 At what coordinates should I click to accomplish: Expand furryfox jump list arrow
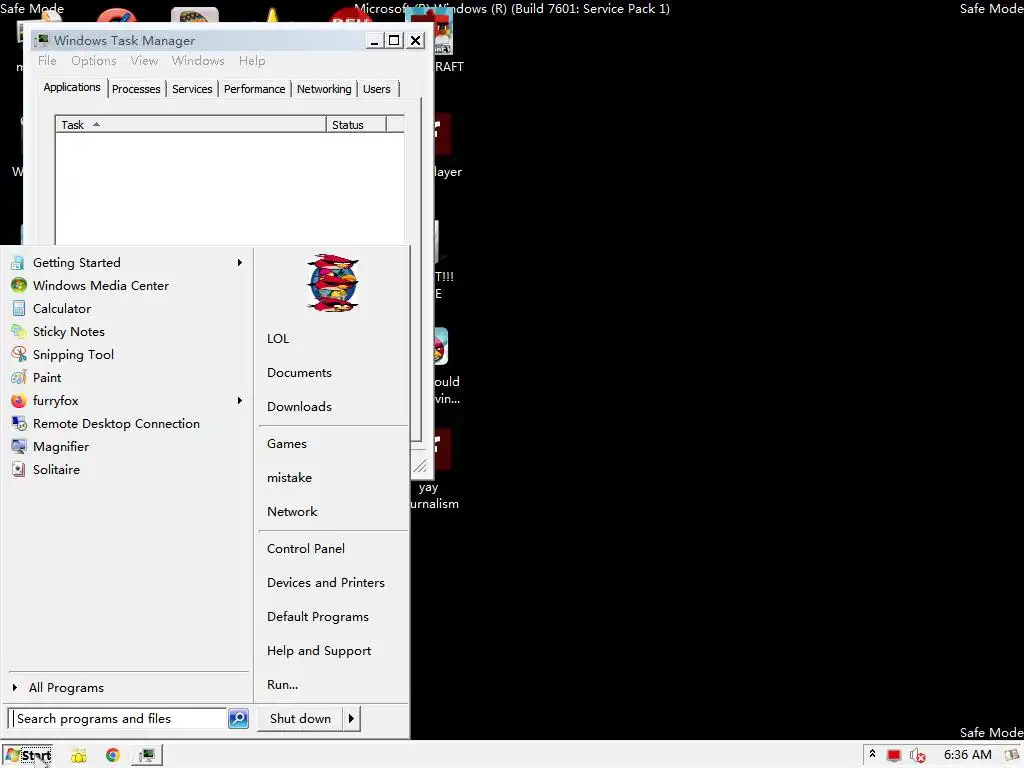(240, 400)
